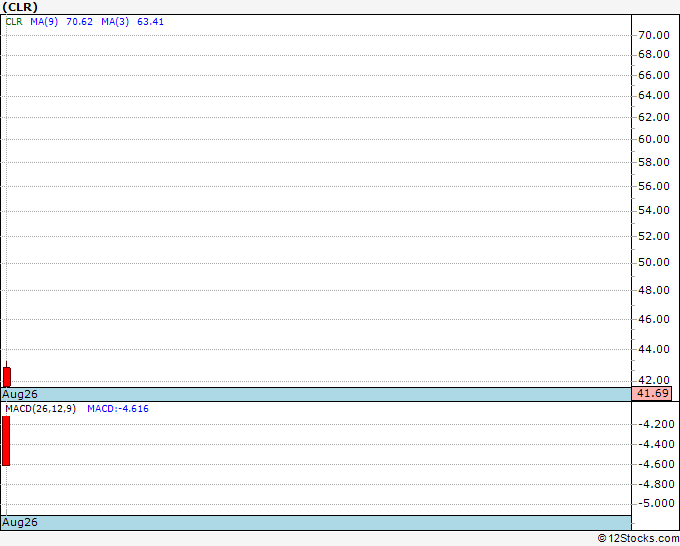This screenshot has width=680, height=546.
Task: Click Aug26 date label under price chart
Action: click(20, 394)
